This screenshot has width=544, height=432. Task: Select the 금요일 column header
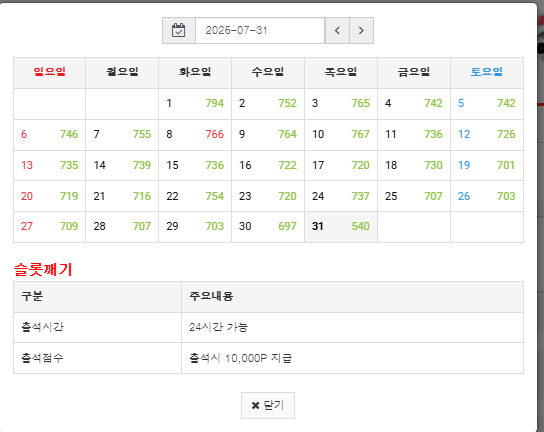(414, 73)
